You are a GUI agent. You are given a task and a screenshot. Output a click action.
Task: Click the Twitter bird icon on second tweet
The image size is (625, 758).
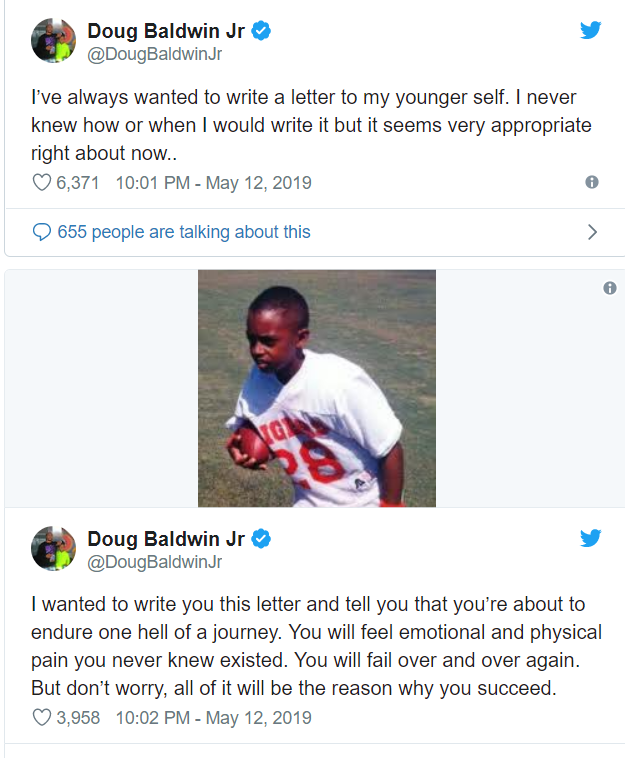coord(590,538)
